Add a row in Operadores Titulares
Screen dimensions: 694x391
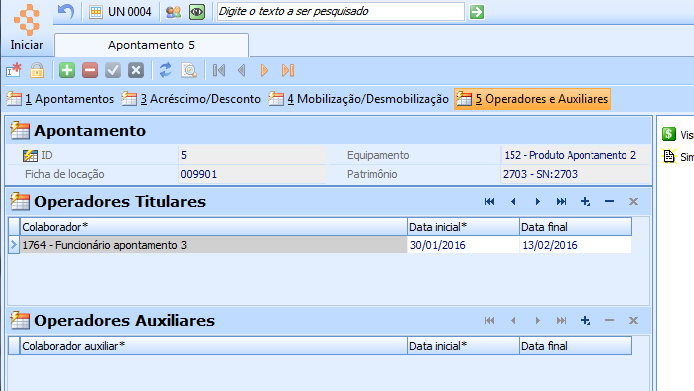[585, 201]
